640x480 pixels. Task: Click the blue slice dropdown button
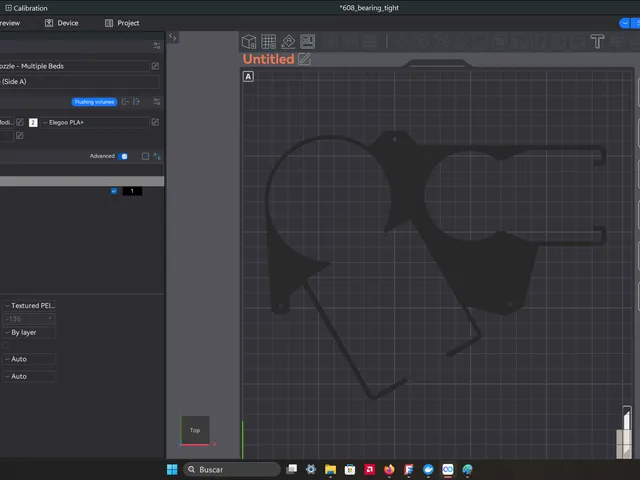tap(625, 23)
